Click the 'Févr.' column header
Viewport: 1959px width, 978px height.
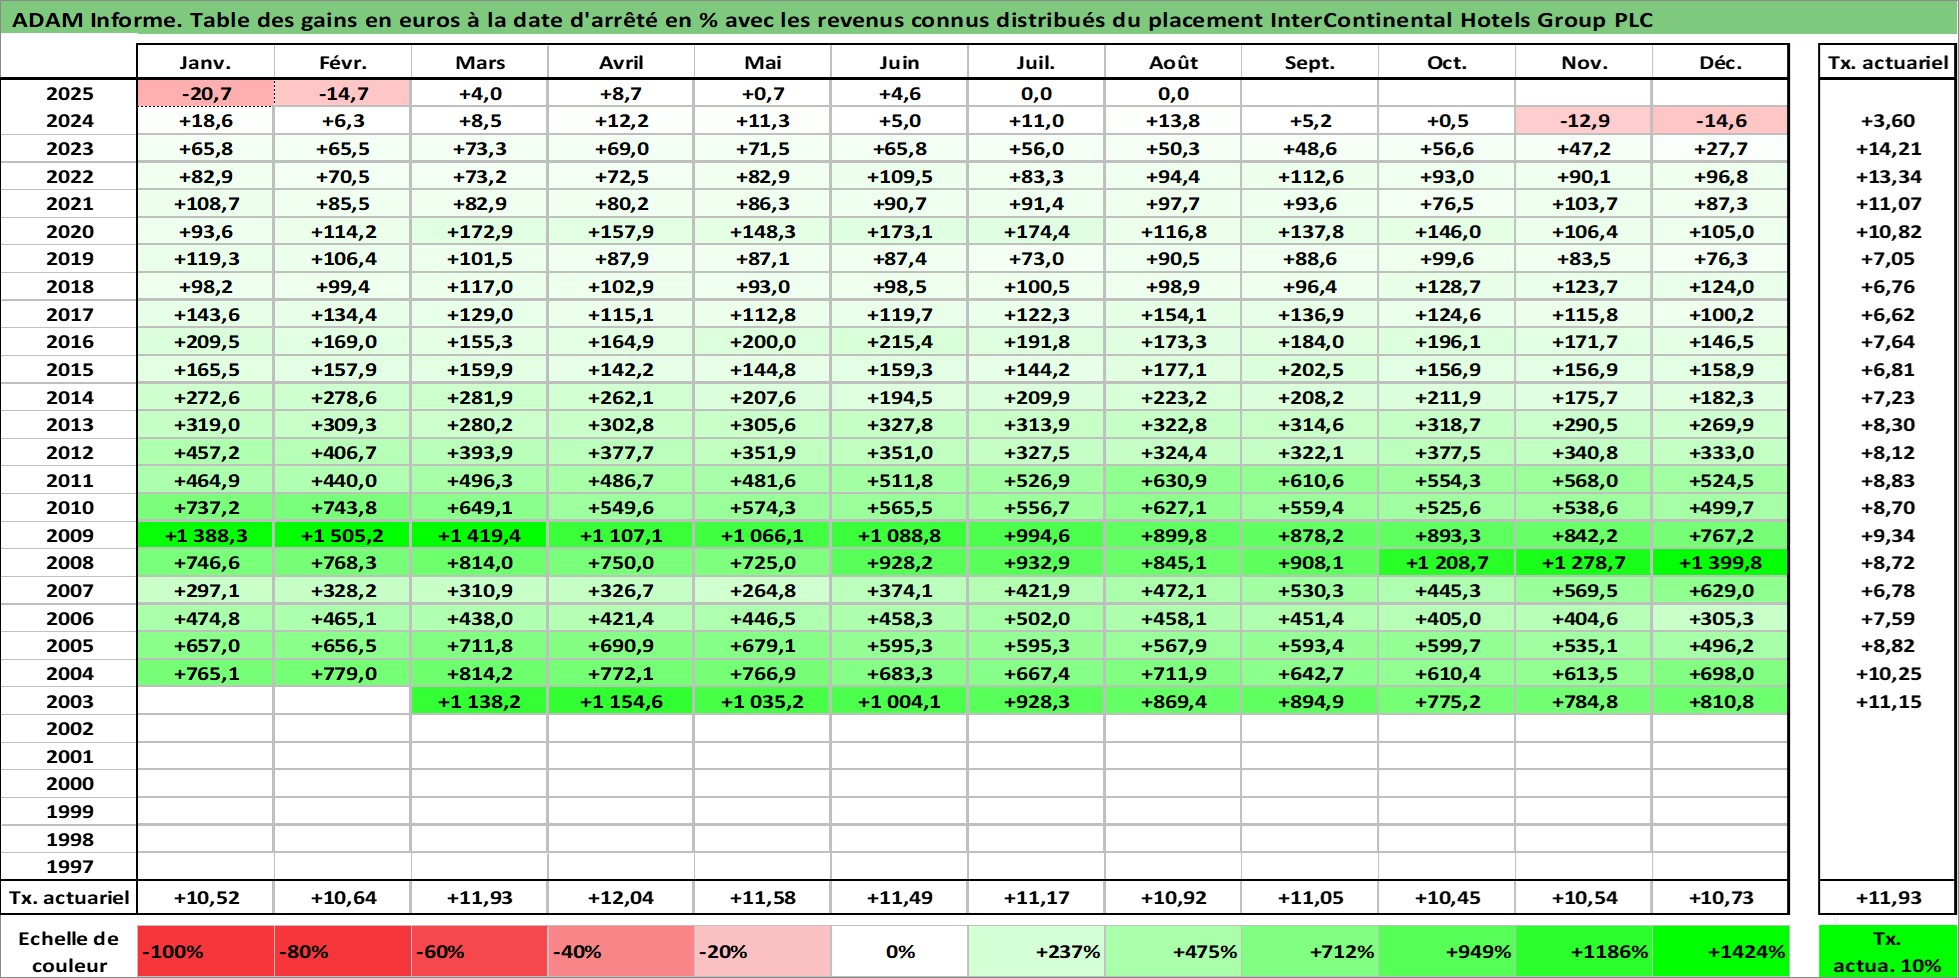coord(342,62)
